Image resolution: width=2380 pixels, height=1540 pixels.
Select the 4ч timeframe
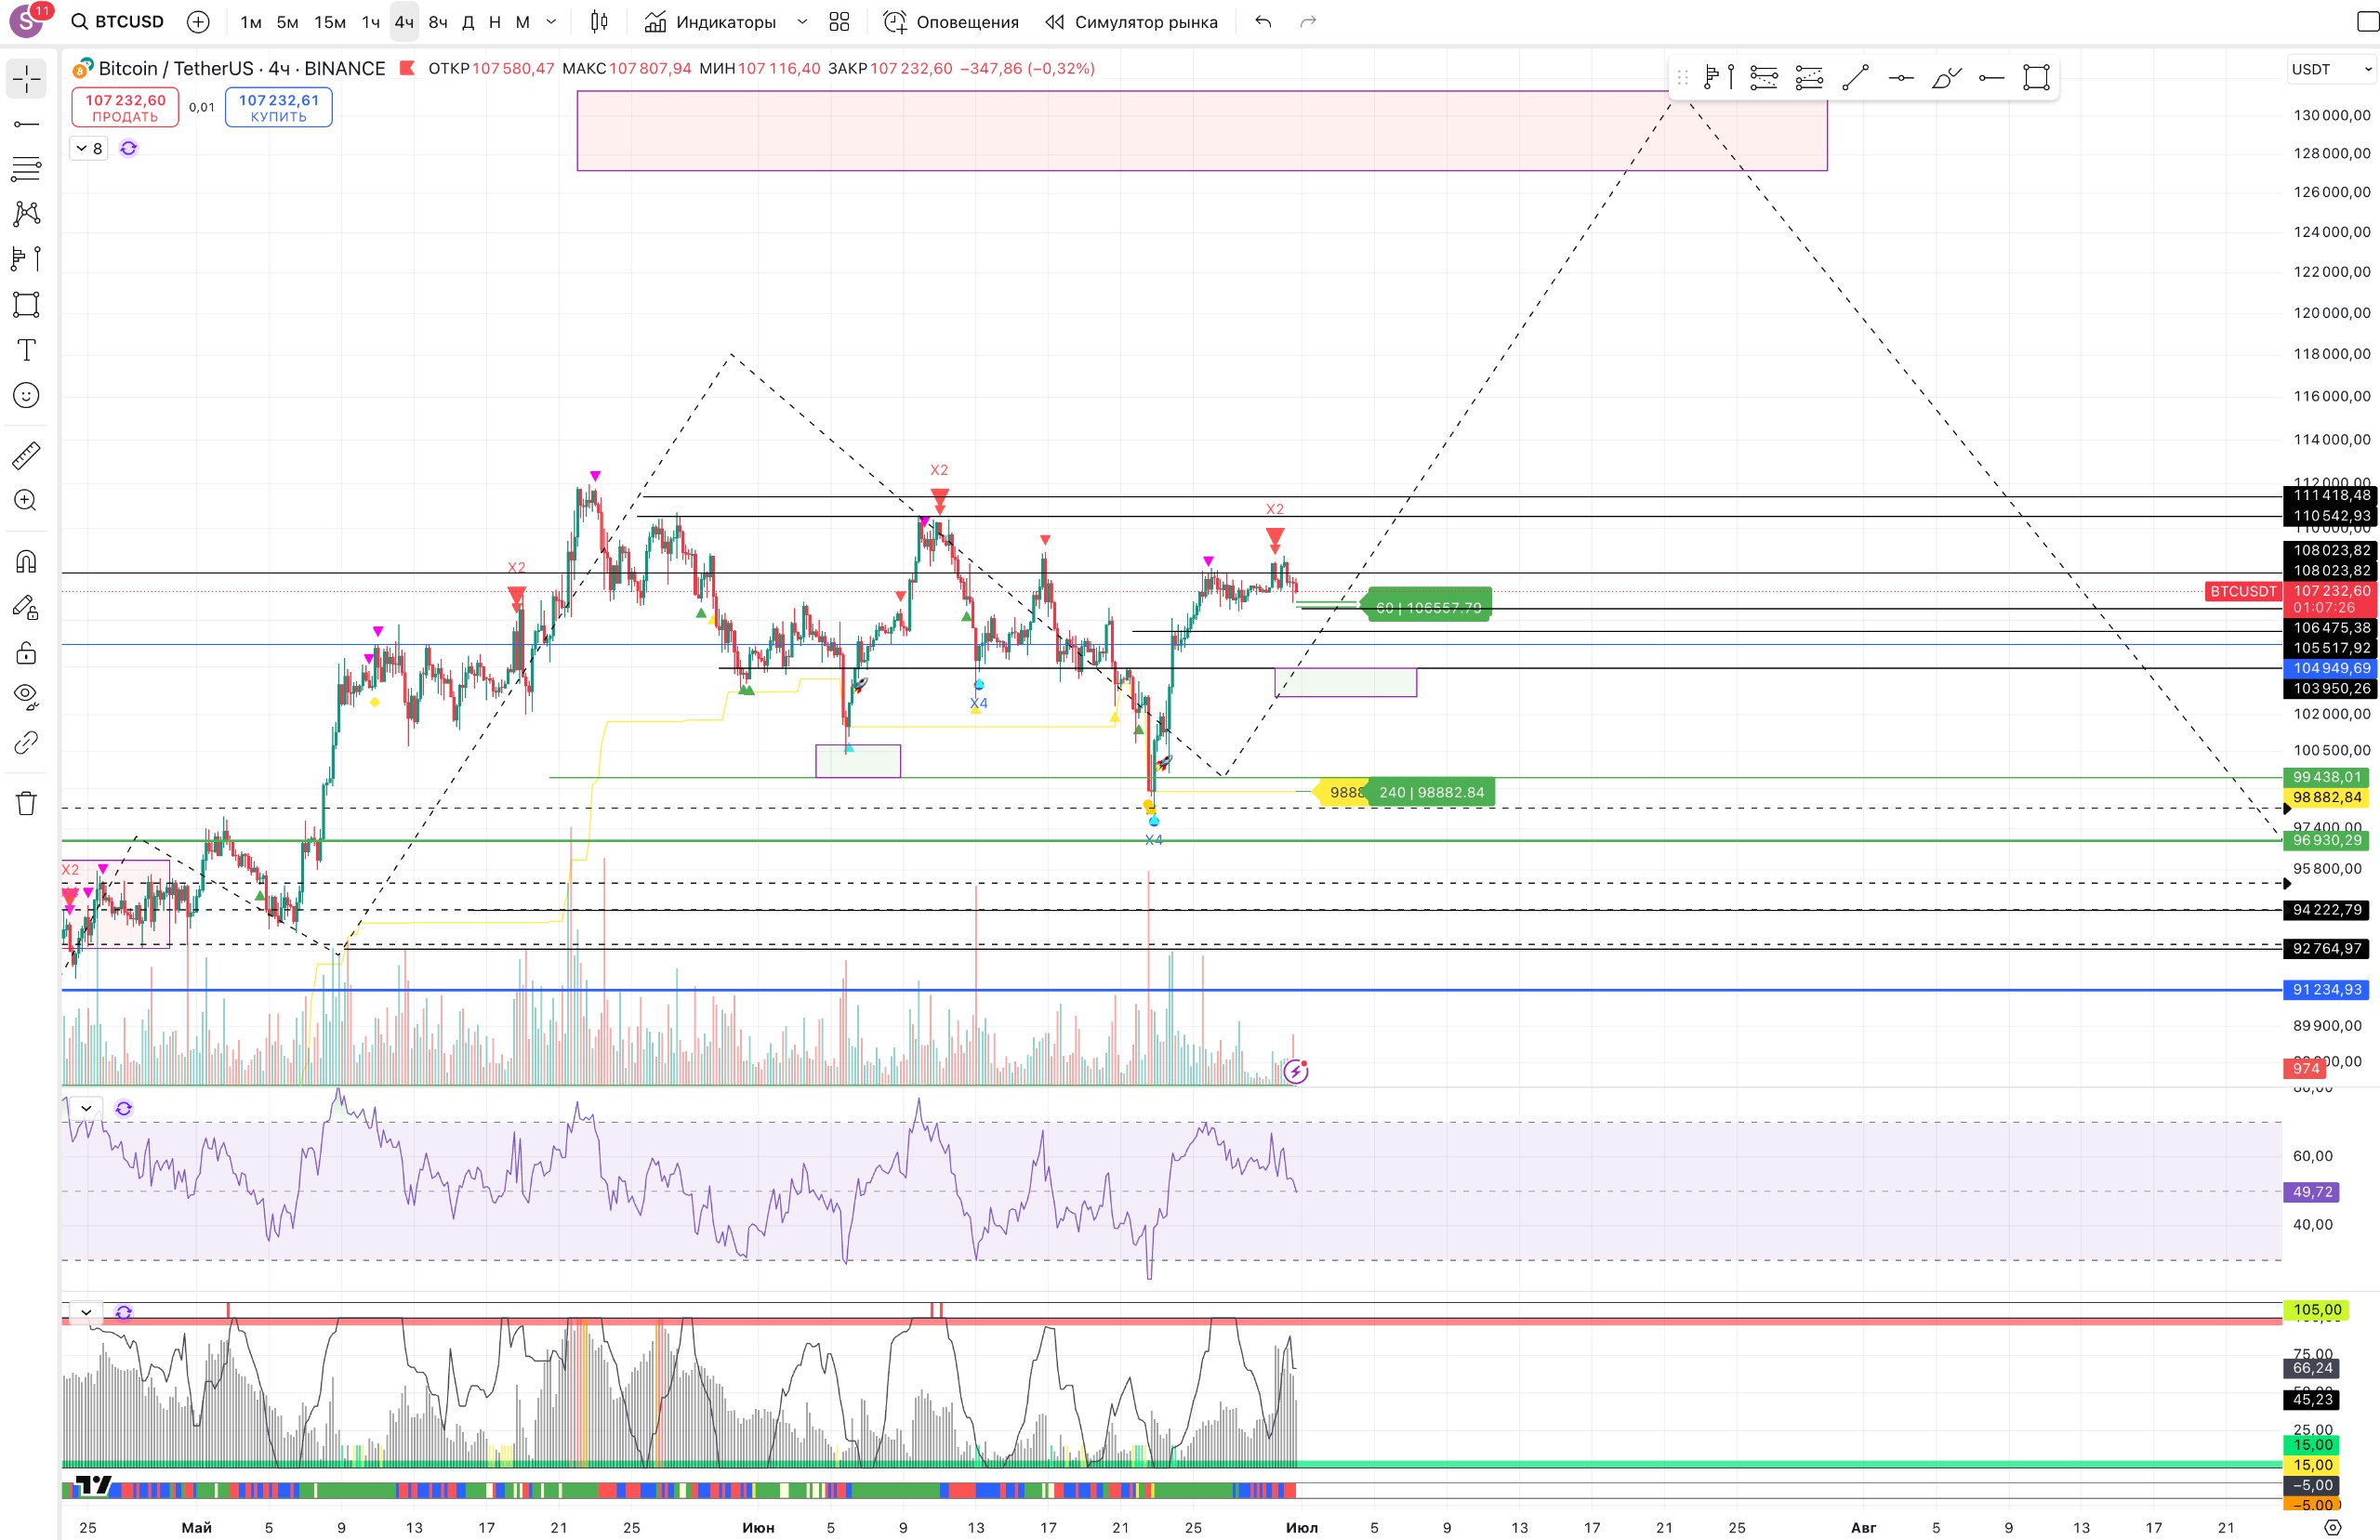(x=404, y=21)
